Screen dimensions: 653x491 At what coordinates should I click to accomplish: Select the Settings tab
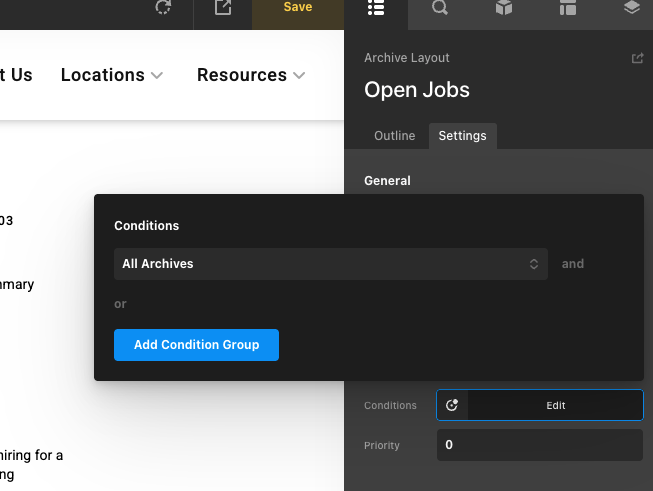(462, 136)
